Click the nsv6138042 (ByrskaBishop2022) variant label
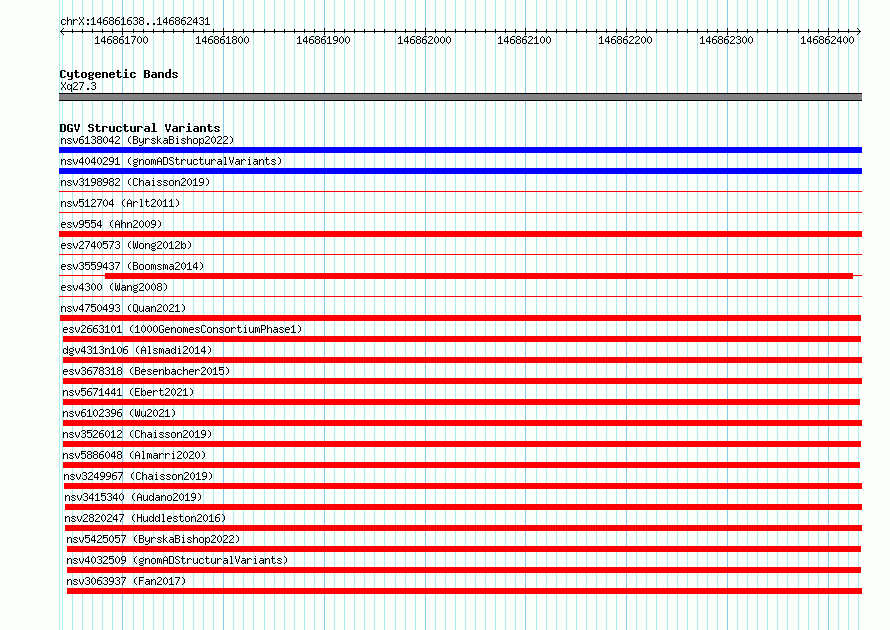 click(147, 140)
